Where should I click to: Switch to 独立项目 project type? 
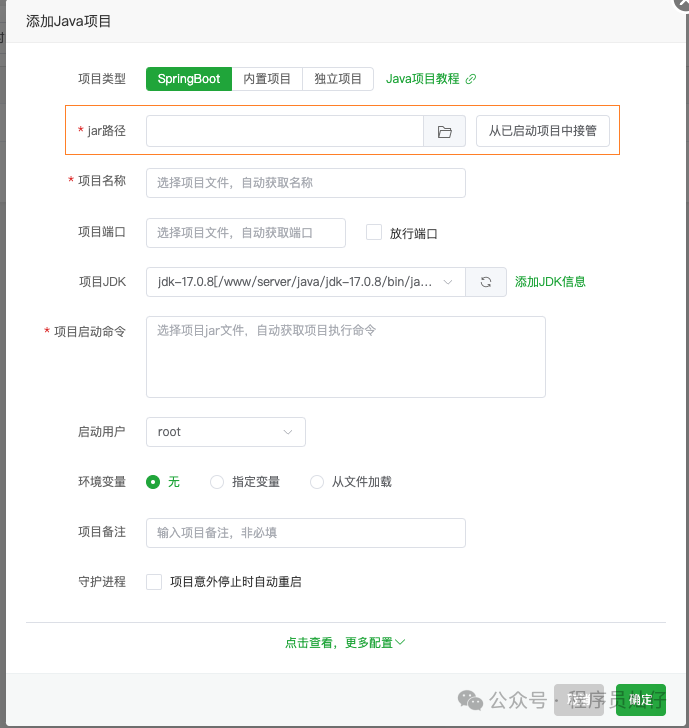pyautogui.click(x=338, y=79)
